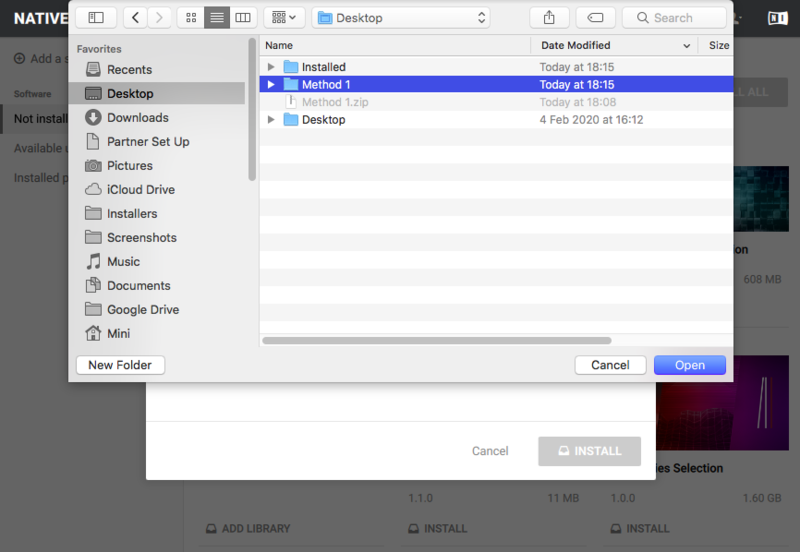
Task: Expand the Installed folder triangle
Action: [x=271, y=67]
